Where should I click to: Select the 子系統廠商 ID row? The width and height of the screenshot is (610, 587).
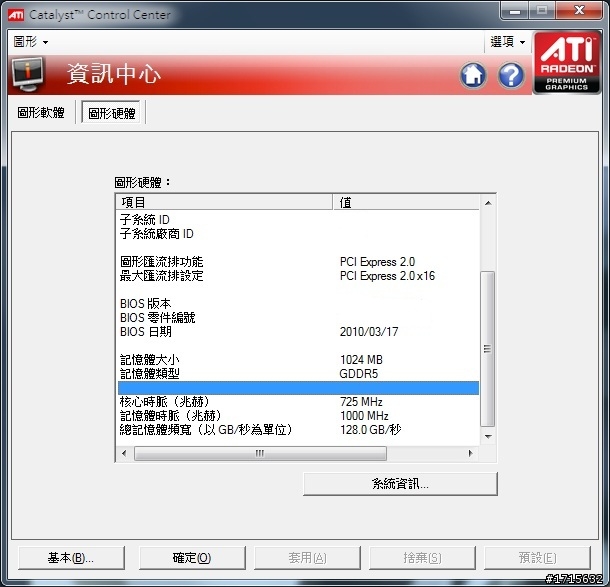coord(298,234)
